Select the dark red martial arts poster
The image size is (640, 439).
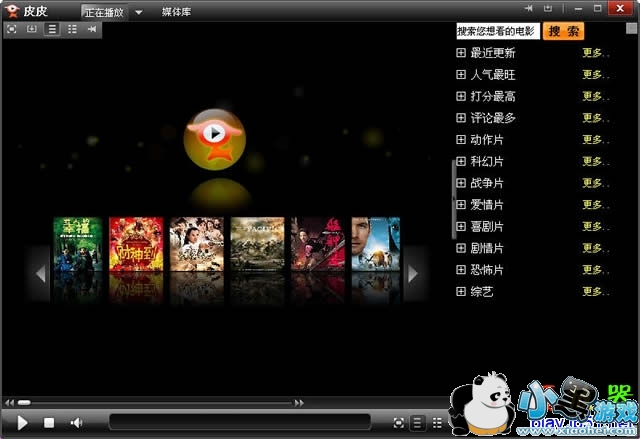coord(318,244)
